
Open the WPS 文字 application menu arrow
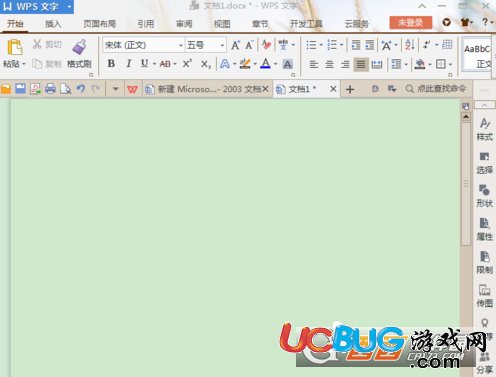pos(69,6)
